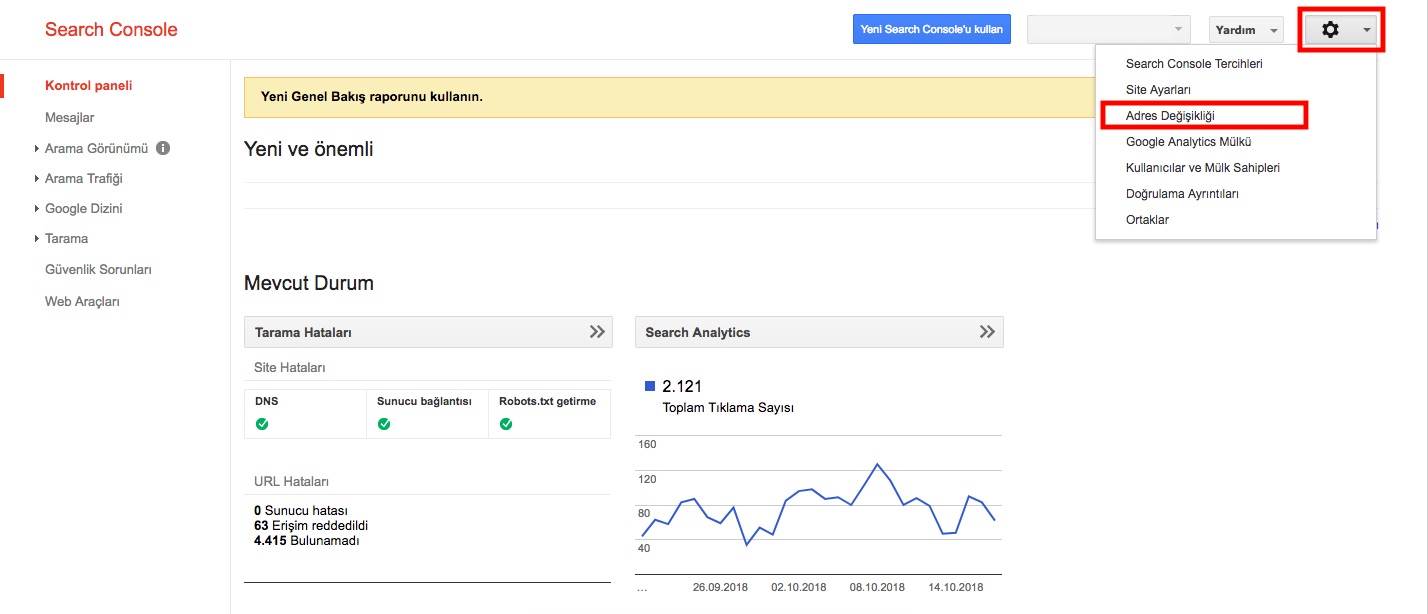Click the Mevcut Durum heading
The width and height of the screenshot is (1428, 614).
click(x=309, y=283)
